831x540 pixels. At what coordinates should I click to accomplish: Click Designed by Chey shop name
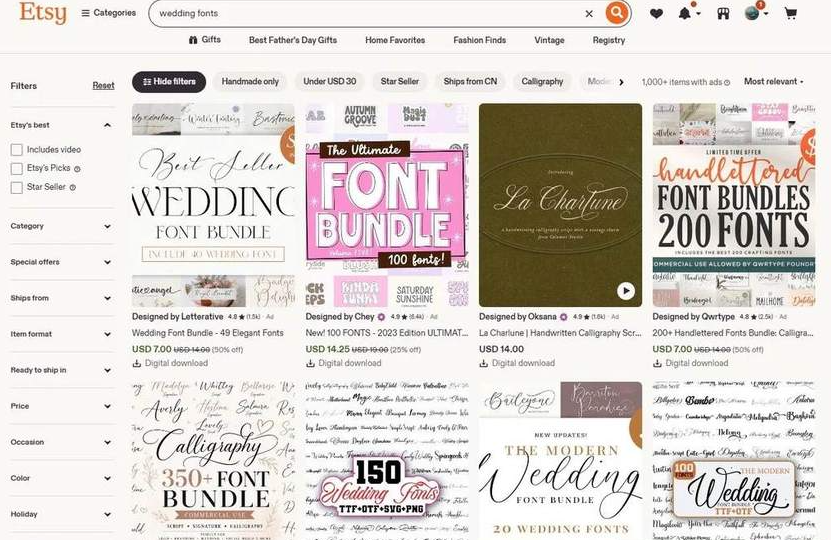click(340, 317)
